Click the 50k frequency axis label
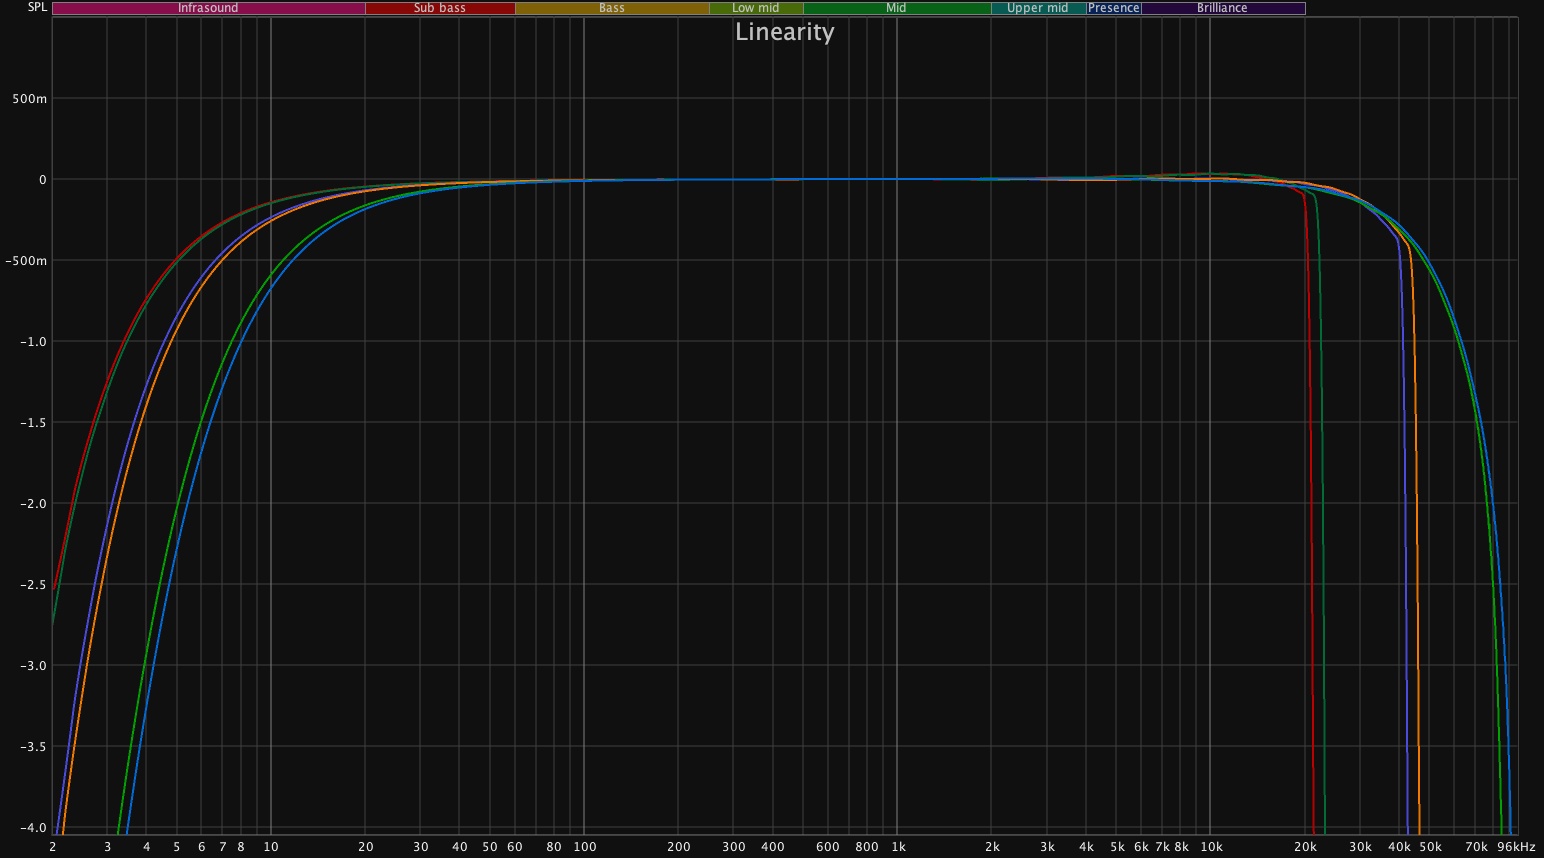Image resolution: width=1544 pixels, height=858 pixels. click(1430, 847)
